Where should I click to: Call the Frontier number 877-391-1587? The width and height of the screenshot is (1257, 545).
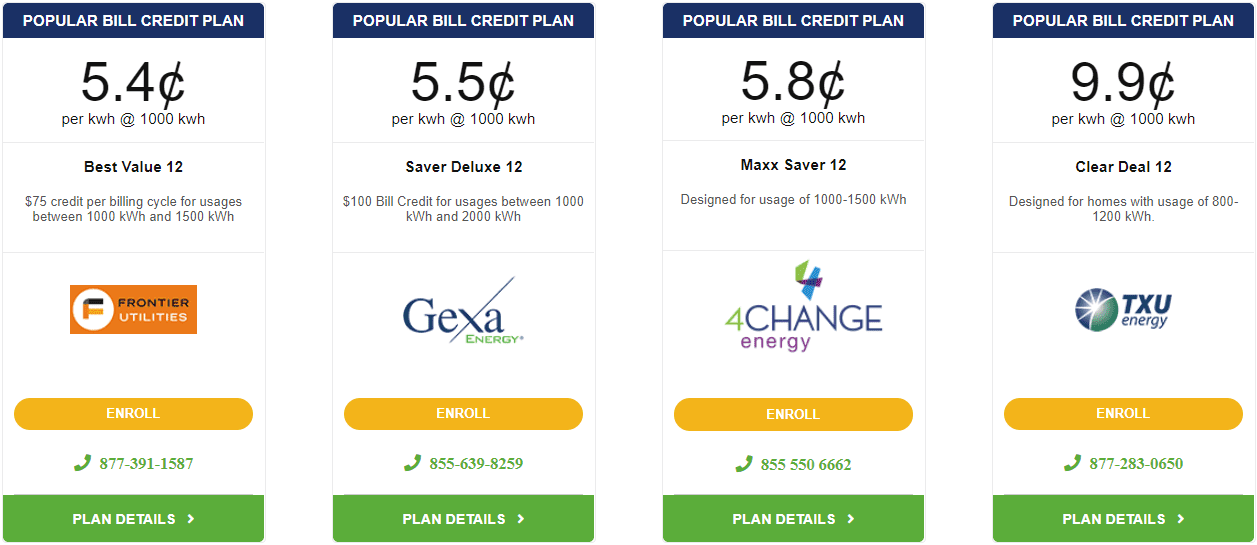pos(146,464)
